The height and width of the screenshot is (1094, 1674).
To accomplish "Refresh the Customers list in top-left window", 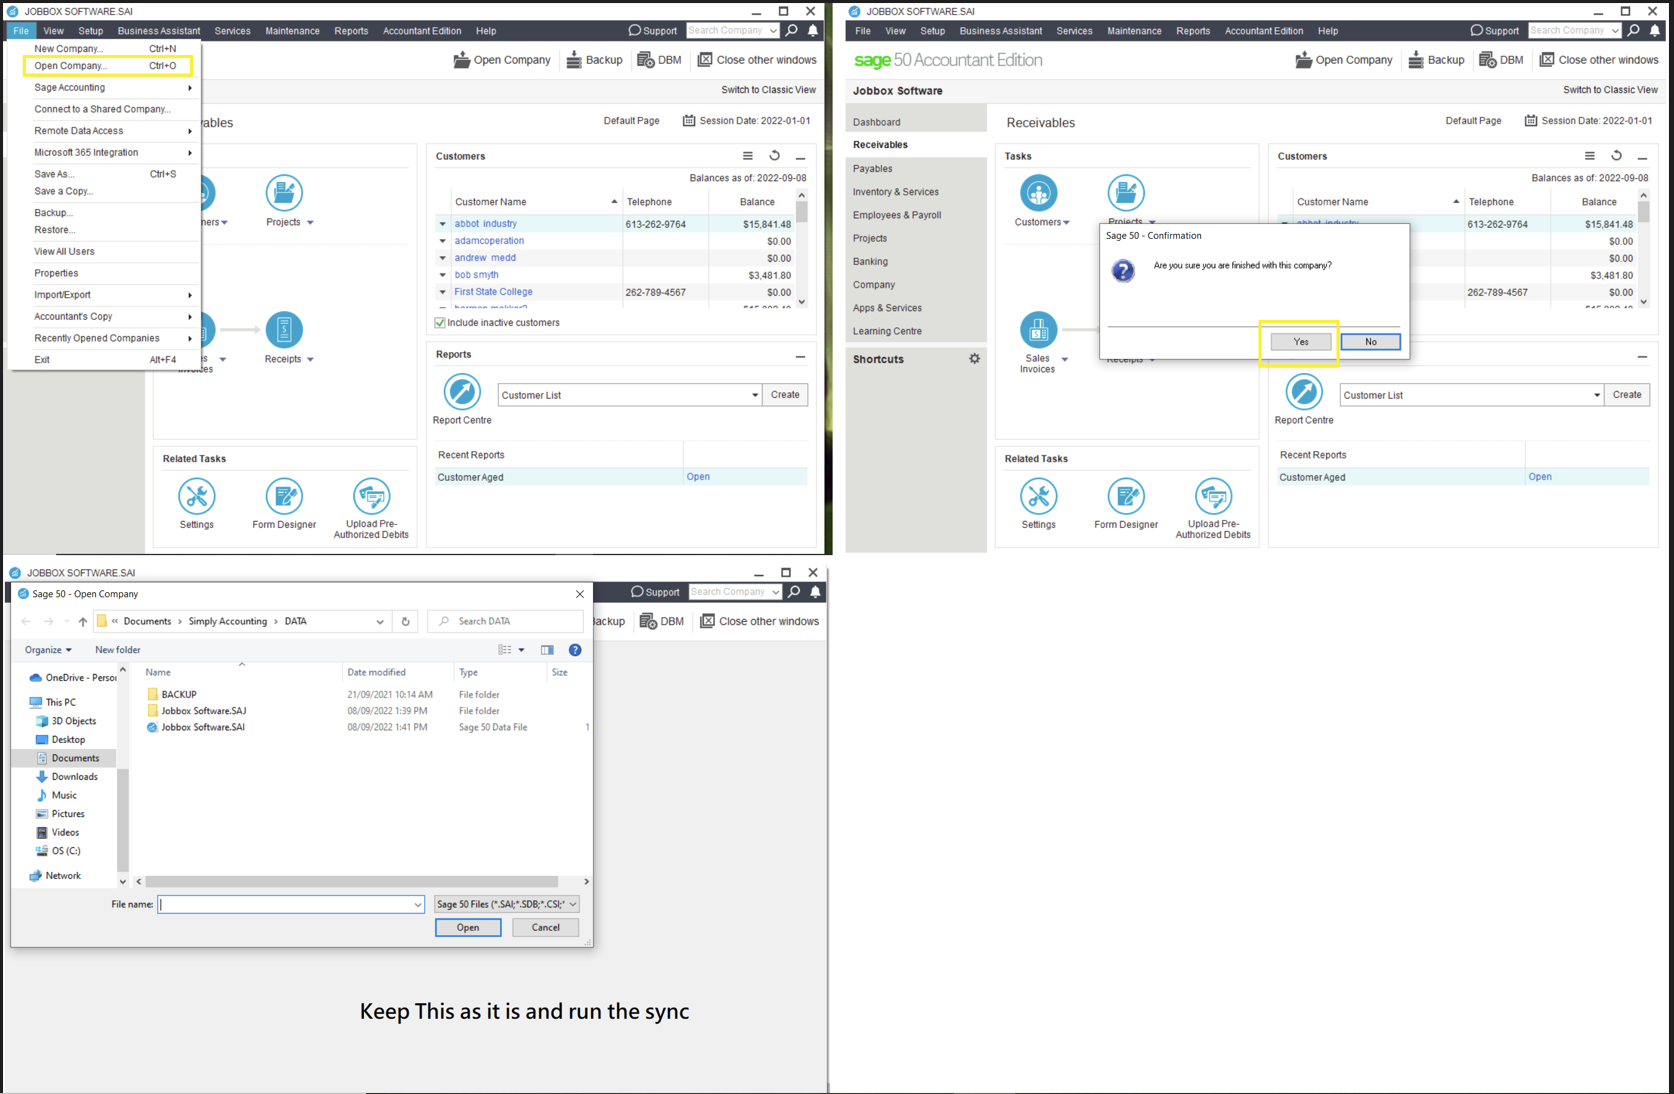I will [x=774, y=156].
